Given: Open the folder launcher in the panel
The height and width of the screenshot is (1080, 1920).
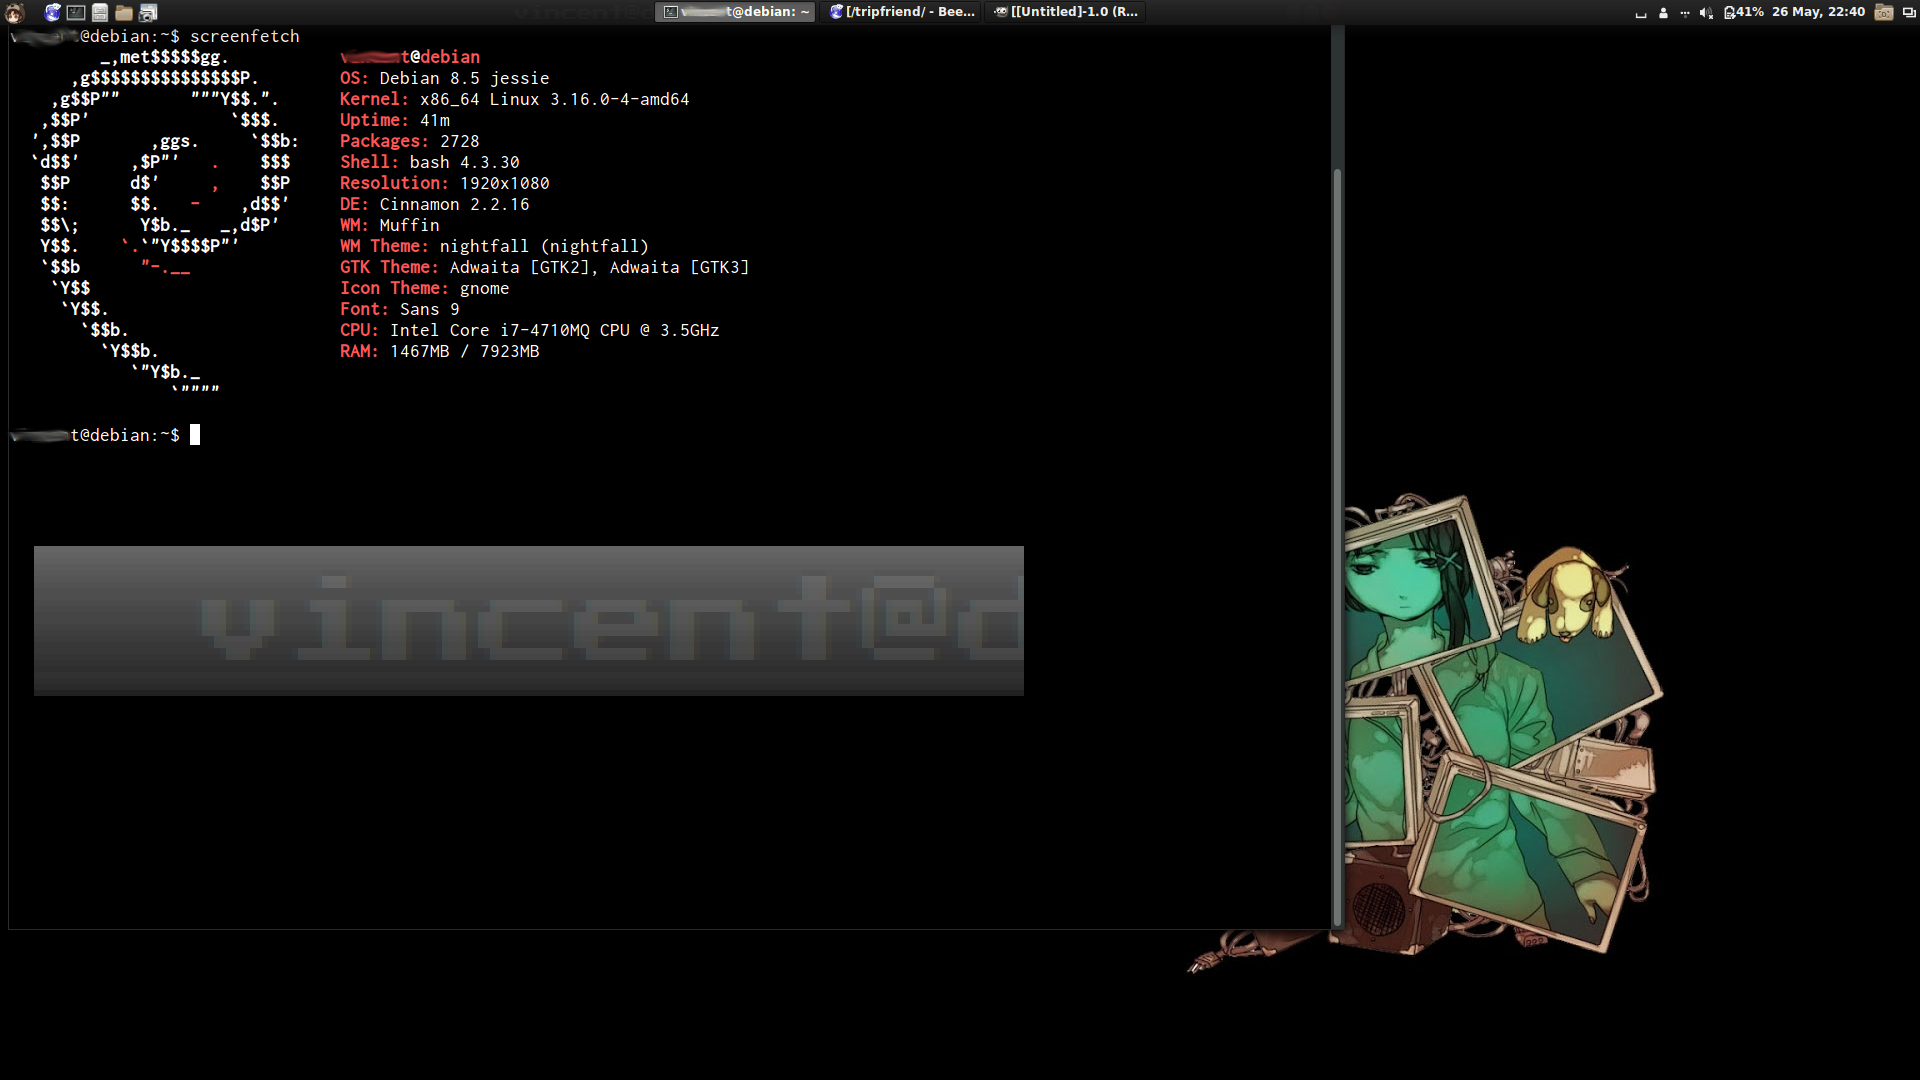Looking at the screenshot, I should 124,12.
